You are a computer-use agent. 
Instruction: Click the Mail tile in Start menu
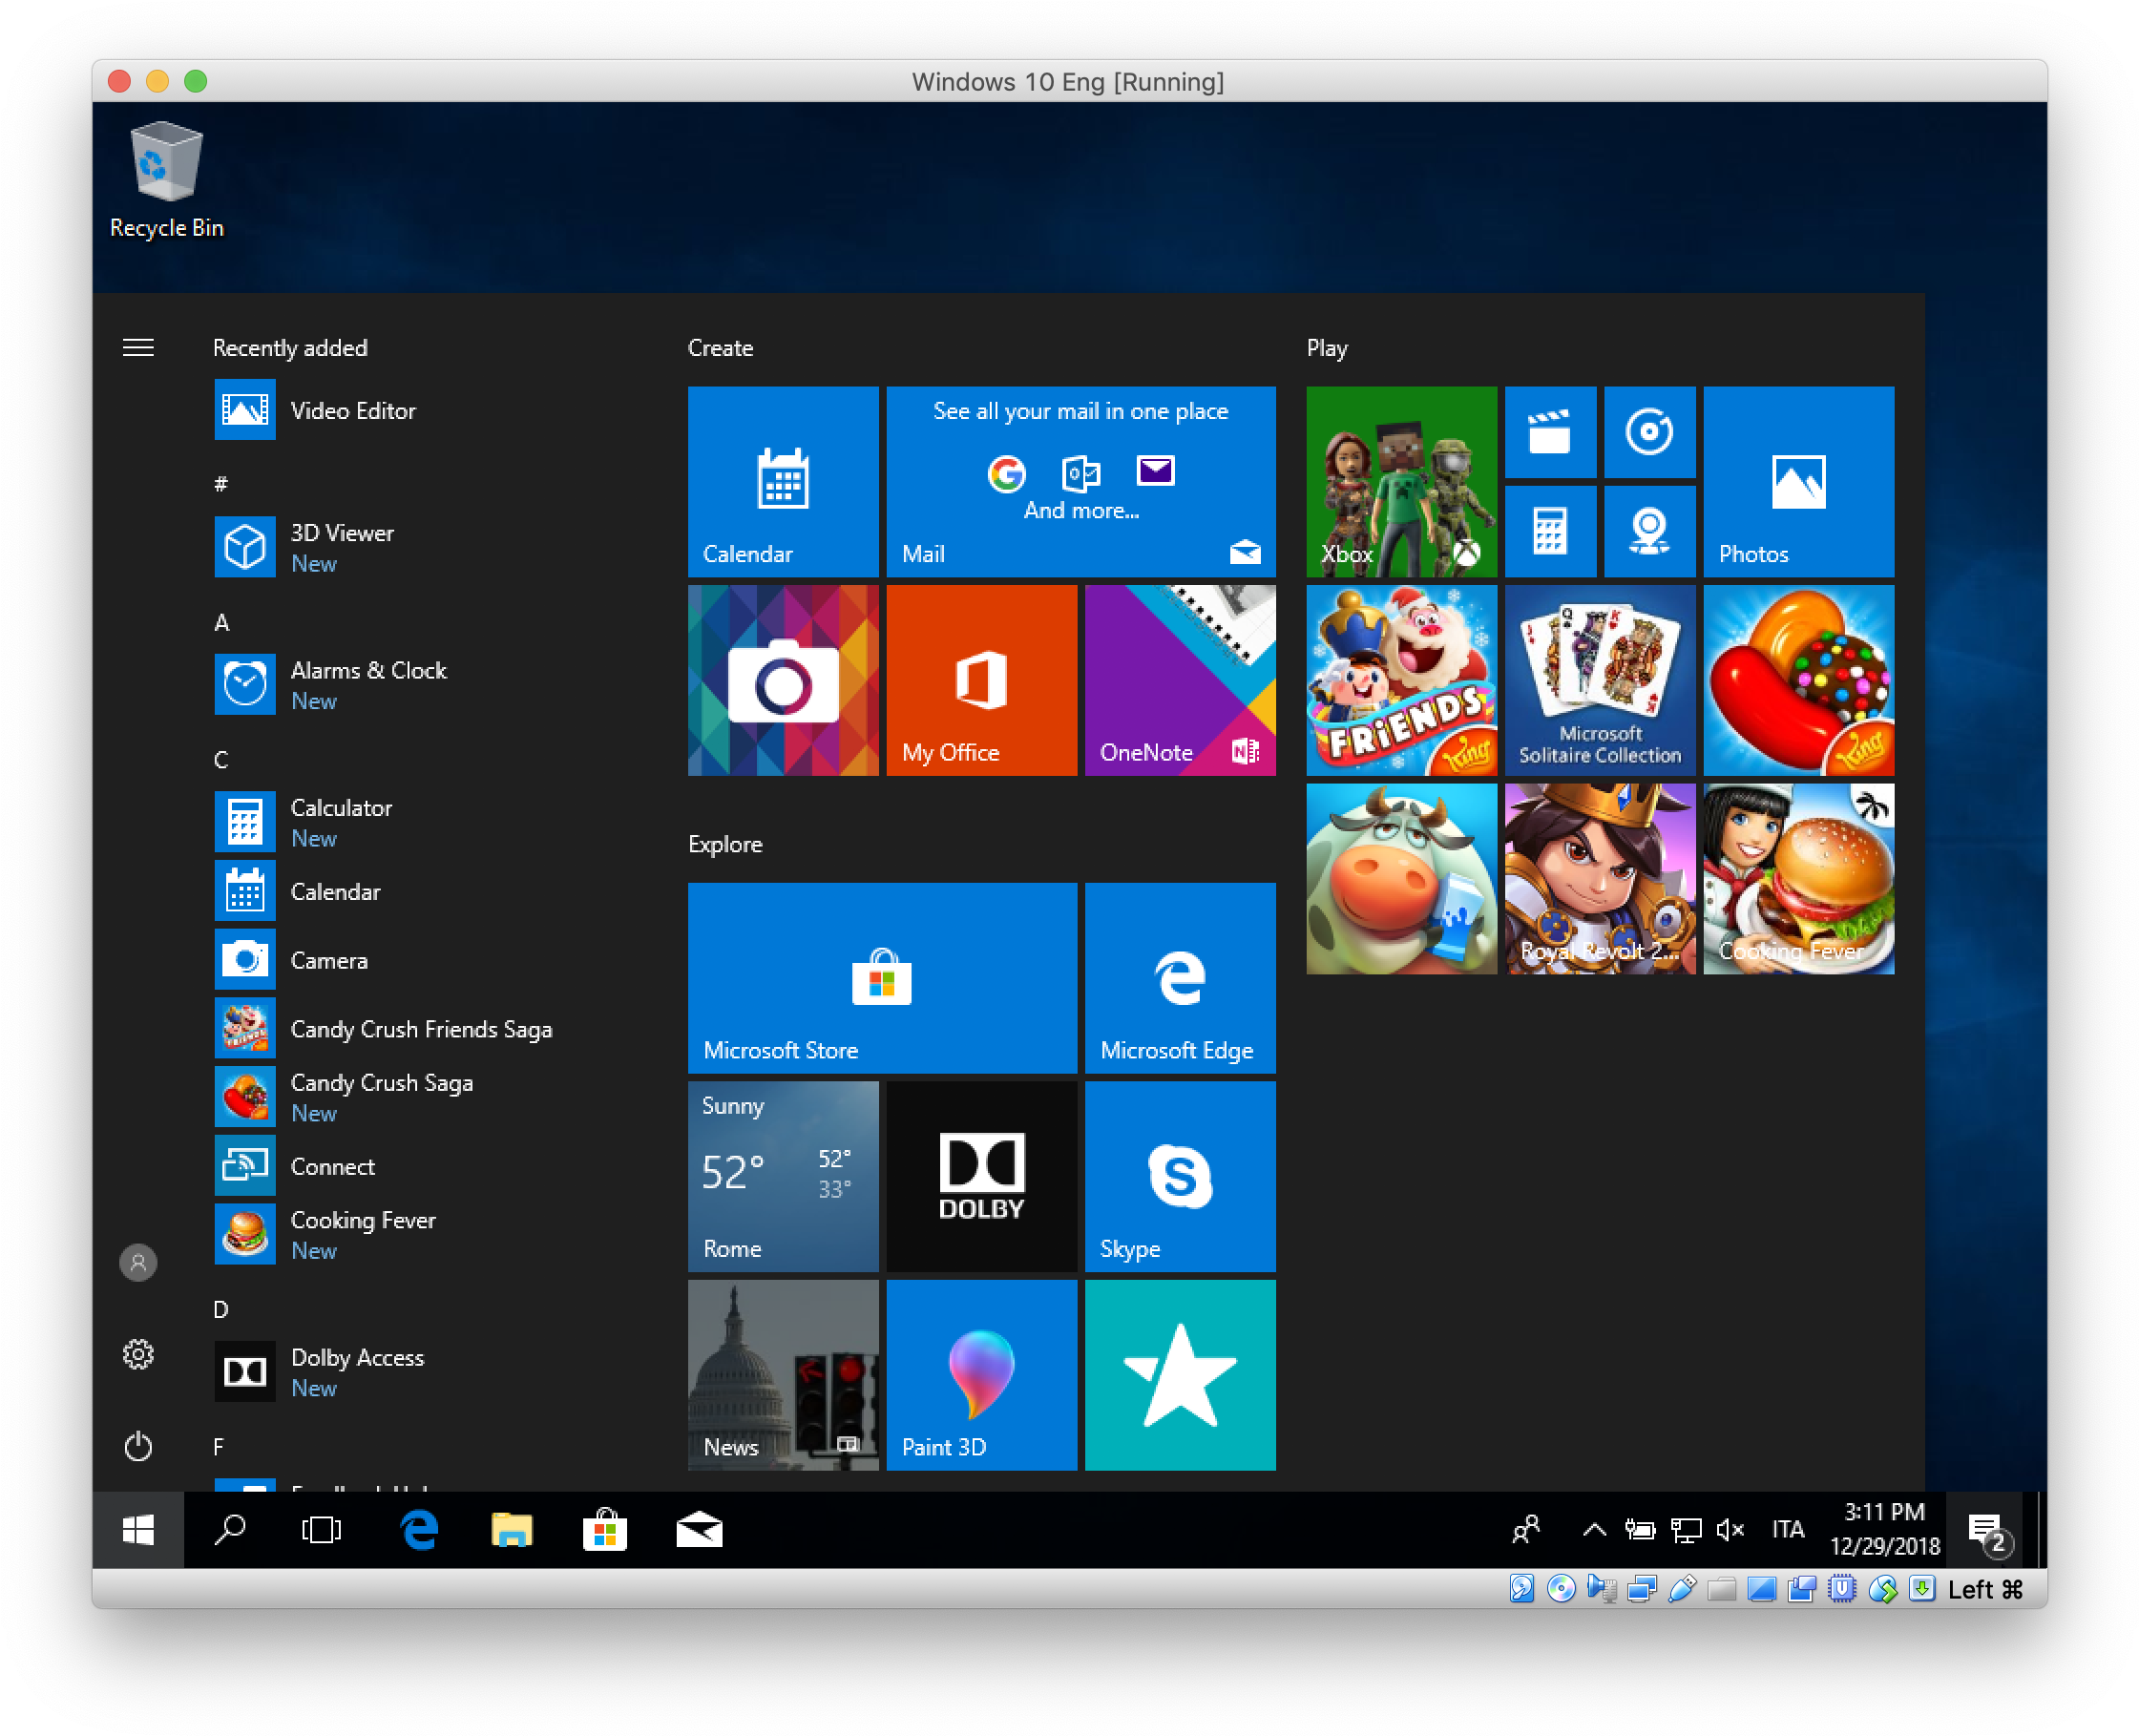pos(1078,473)
